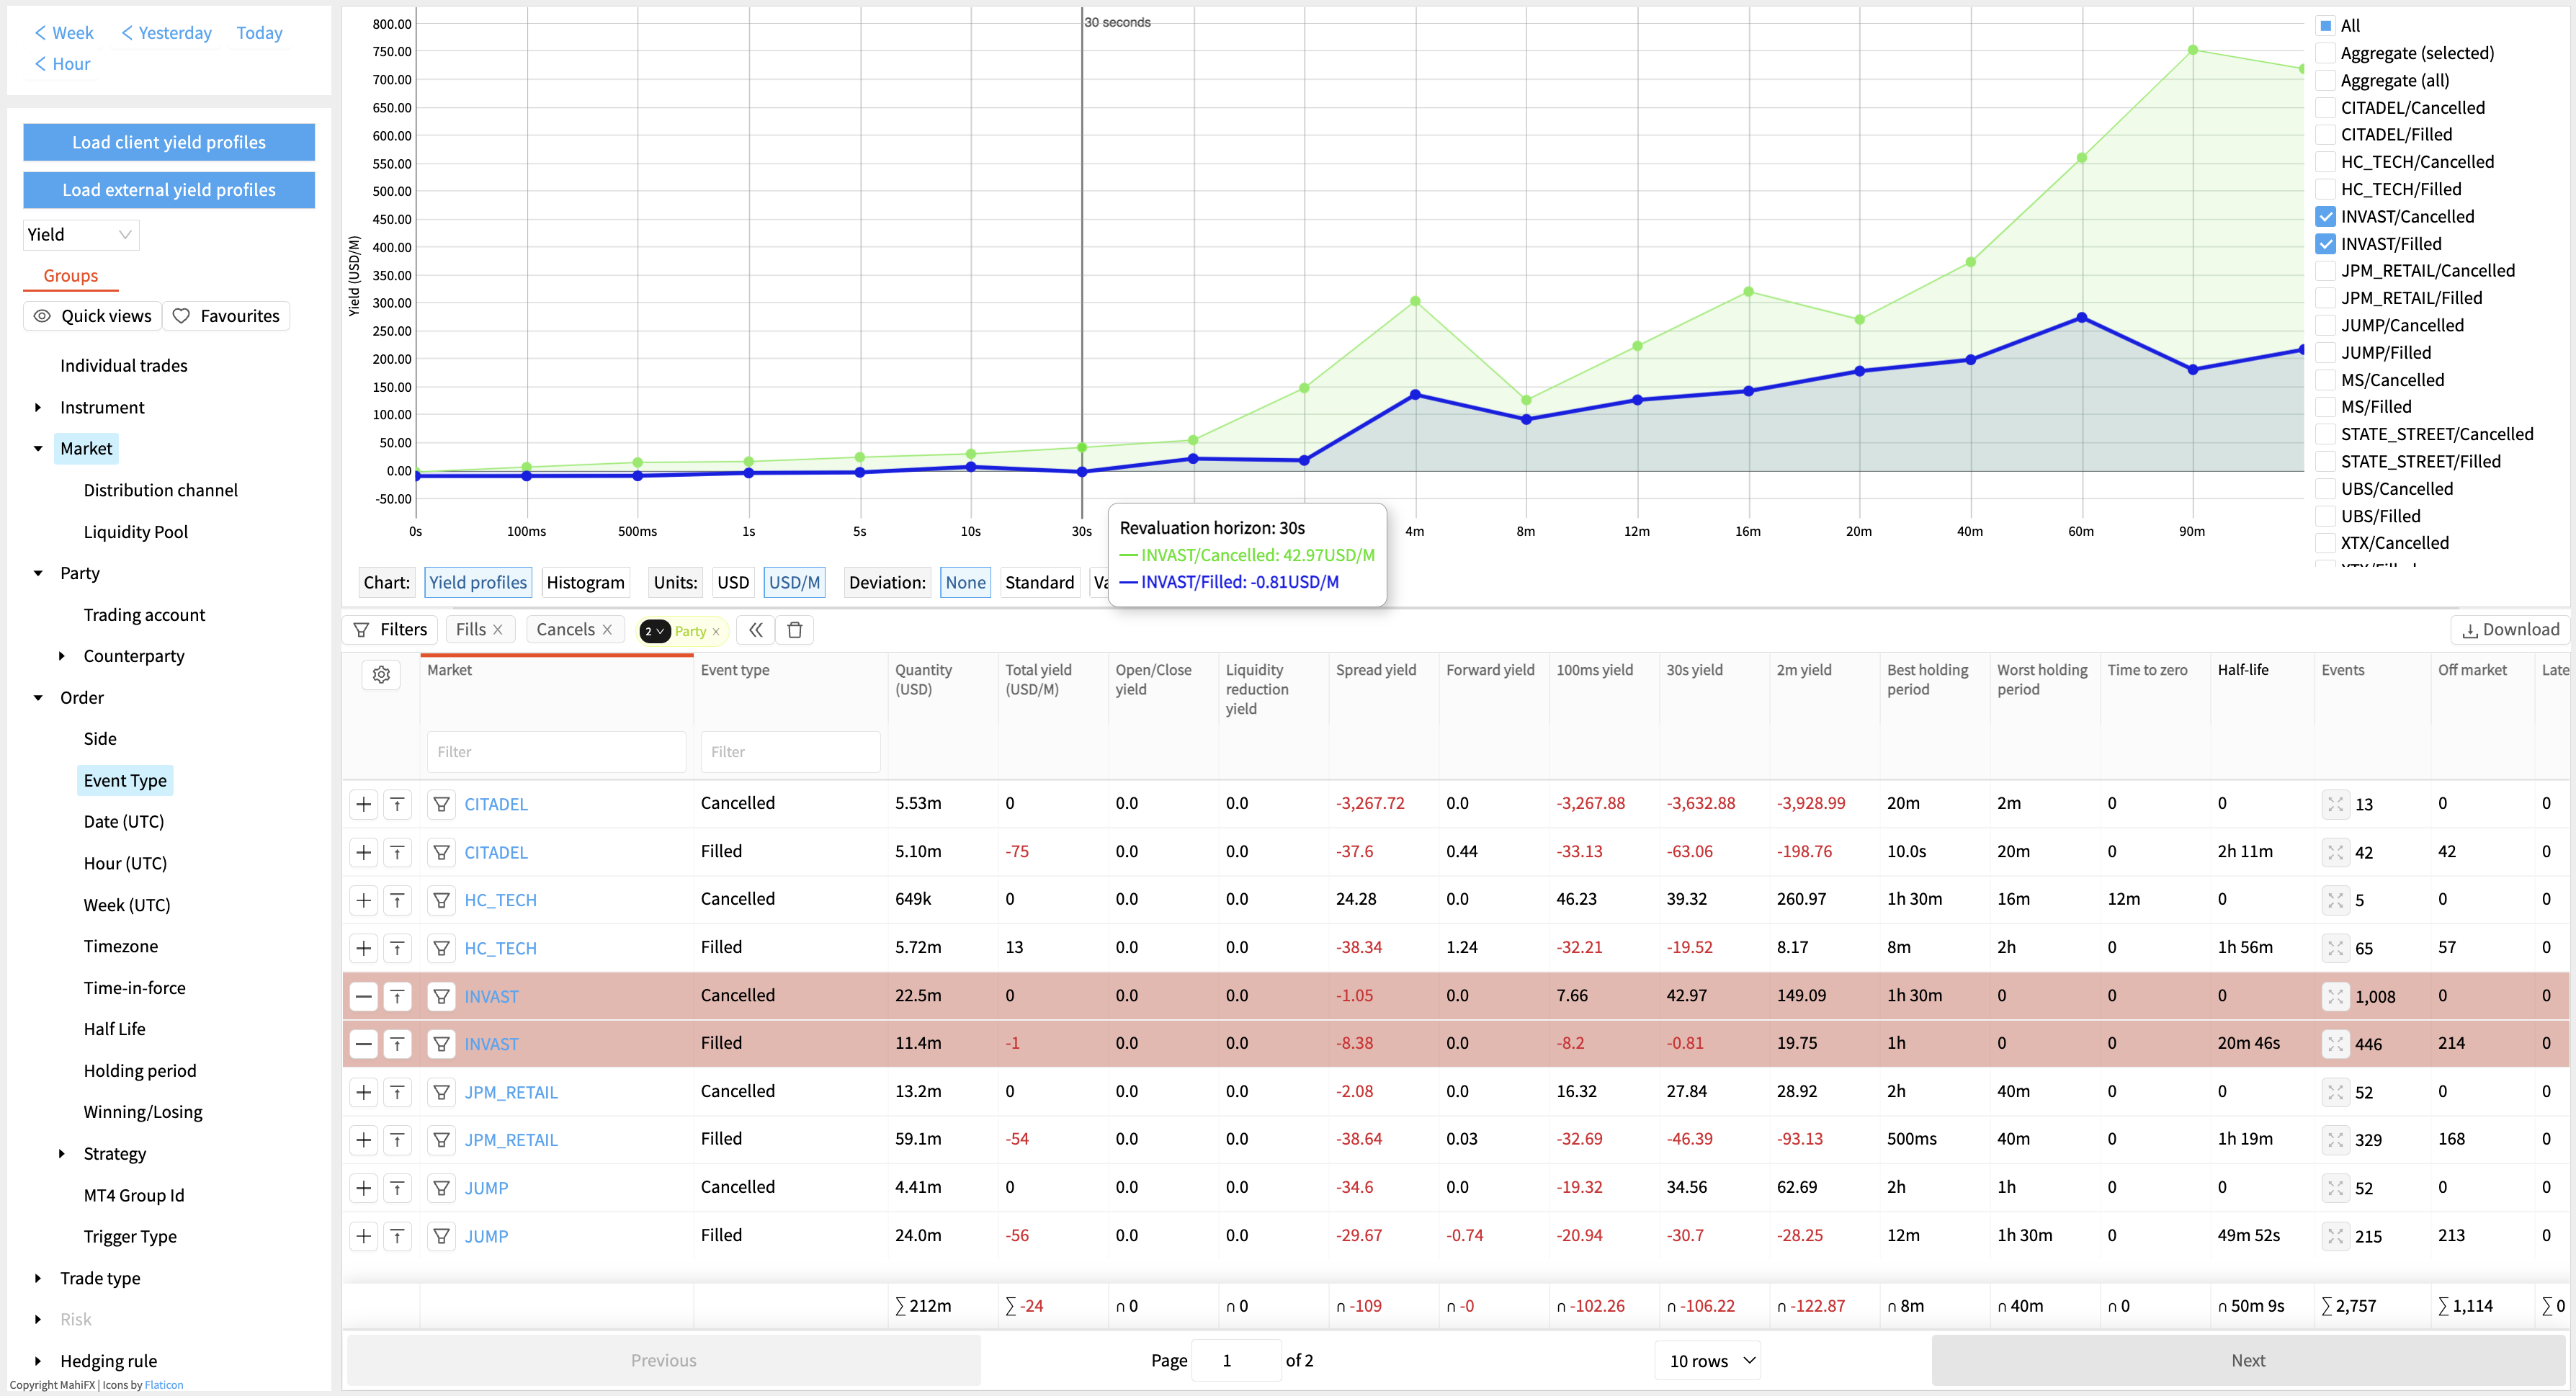Screen dimensions: 2576x1396
Task: Expand the CITADEL Cancelled row plus icon
Action: 364,804
